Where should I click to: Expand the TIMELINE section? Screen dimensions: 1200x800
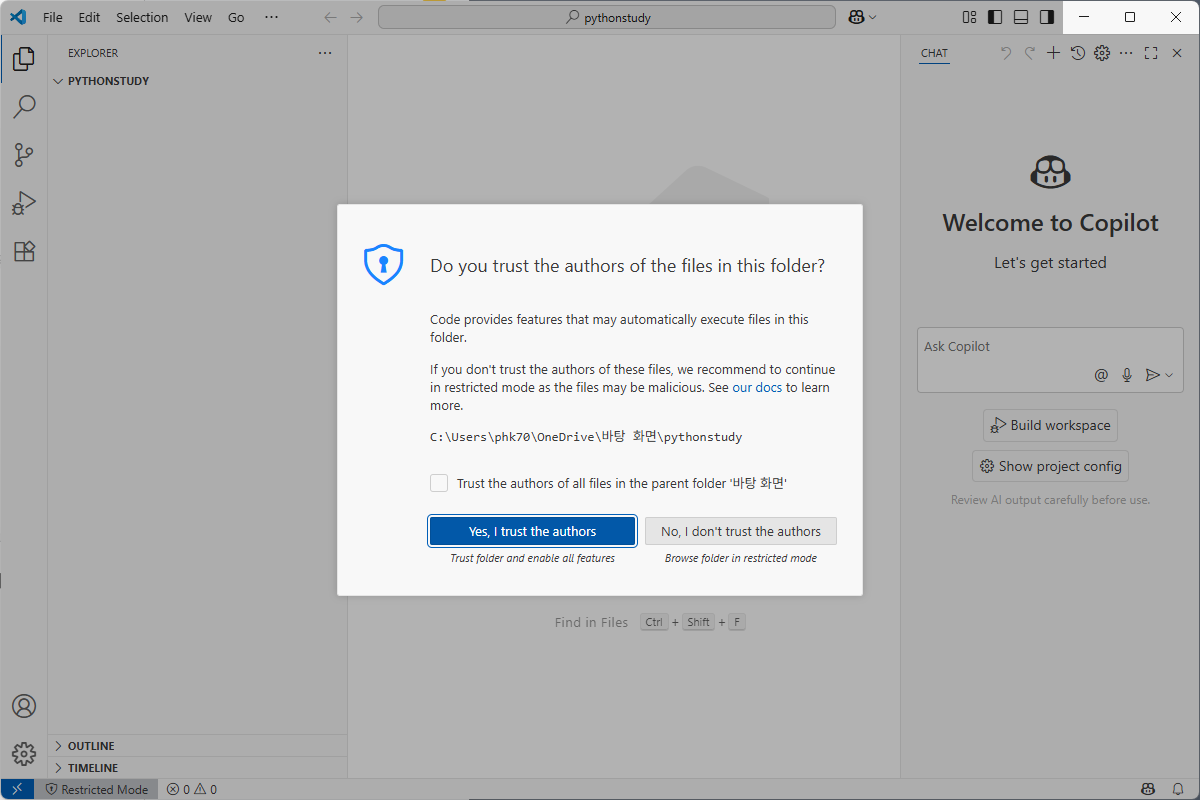(x=197, y=768)
